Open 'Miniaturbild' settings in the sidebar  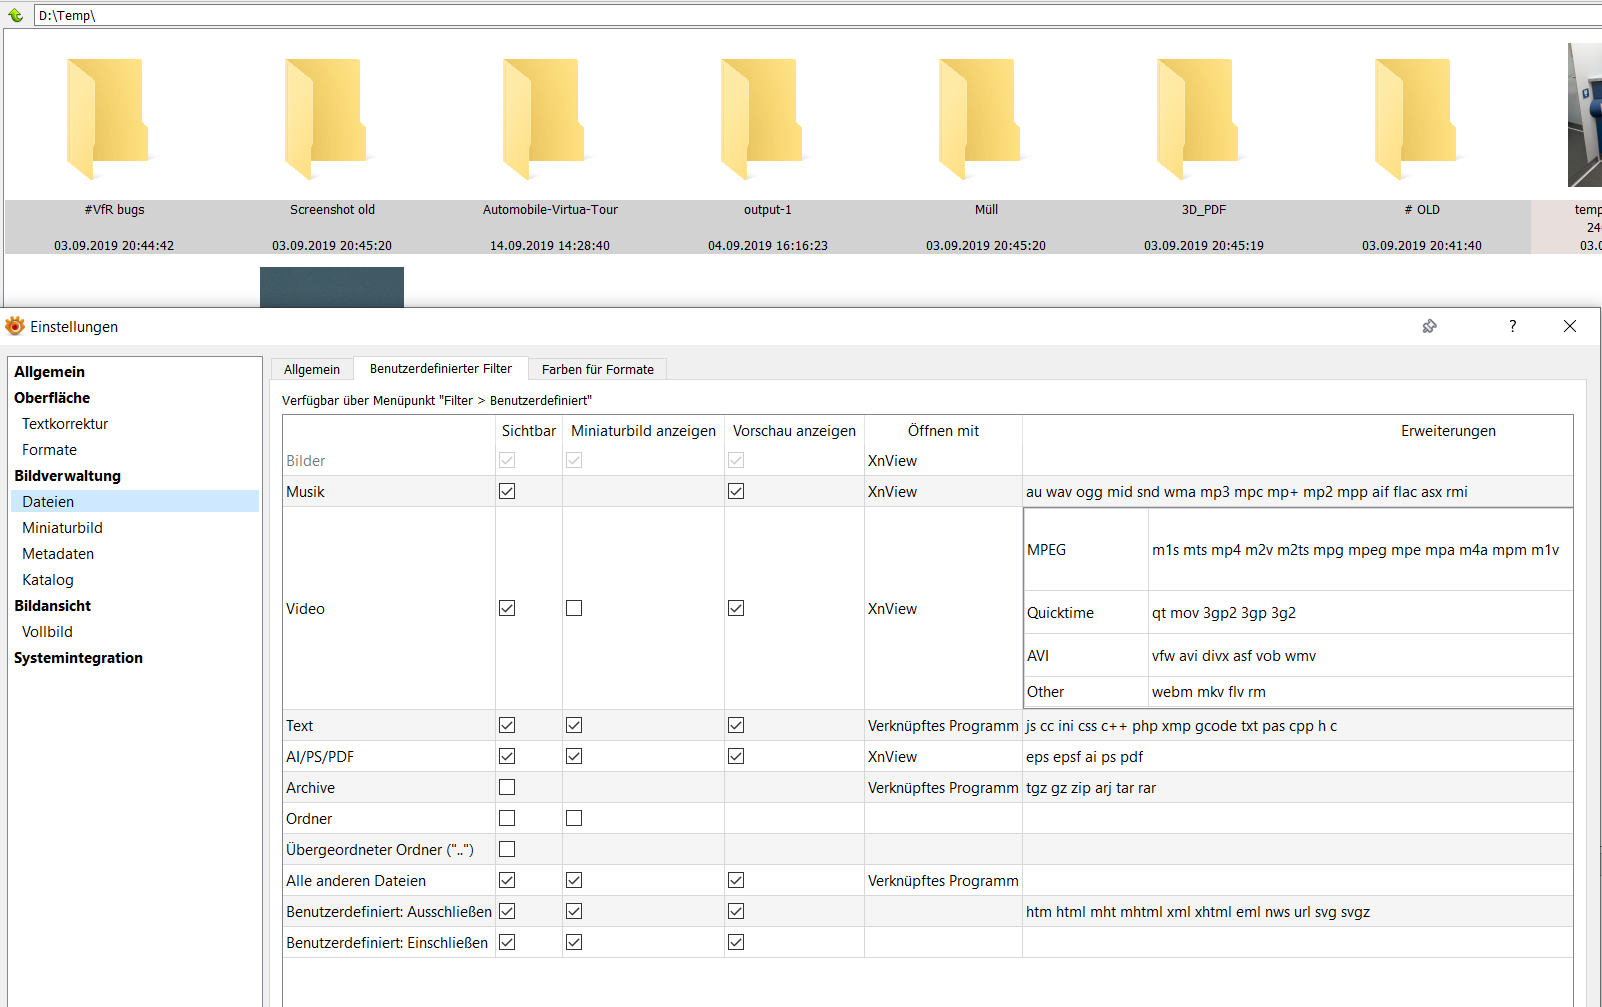tap(62, 528)
